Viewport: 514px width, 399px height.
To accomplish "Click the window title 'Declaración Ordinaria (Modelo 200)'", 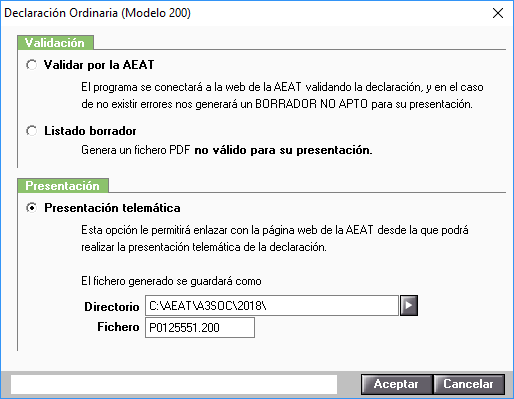I will tap(97, 13).
